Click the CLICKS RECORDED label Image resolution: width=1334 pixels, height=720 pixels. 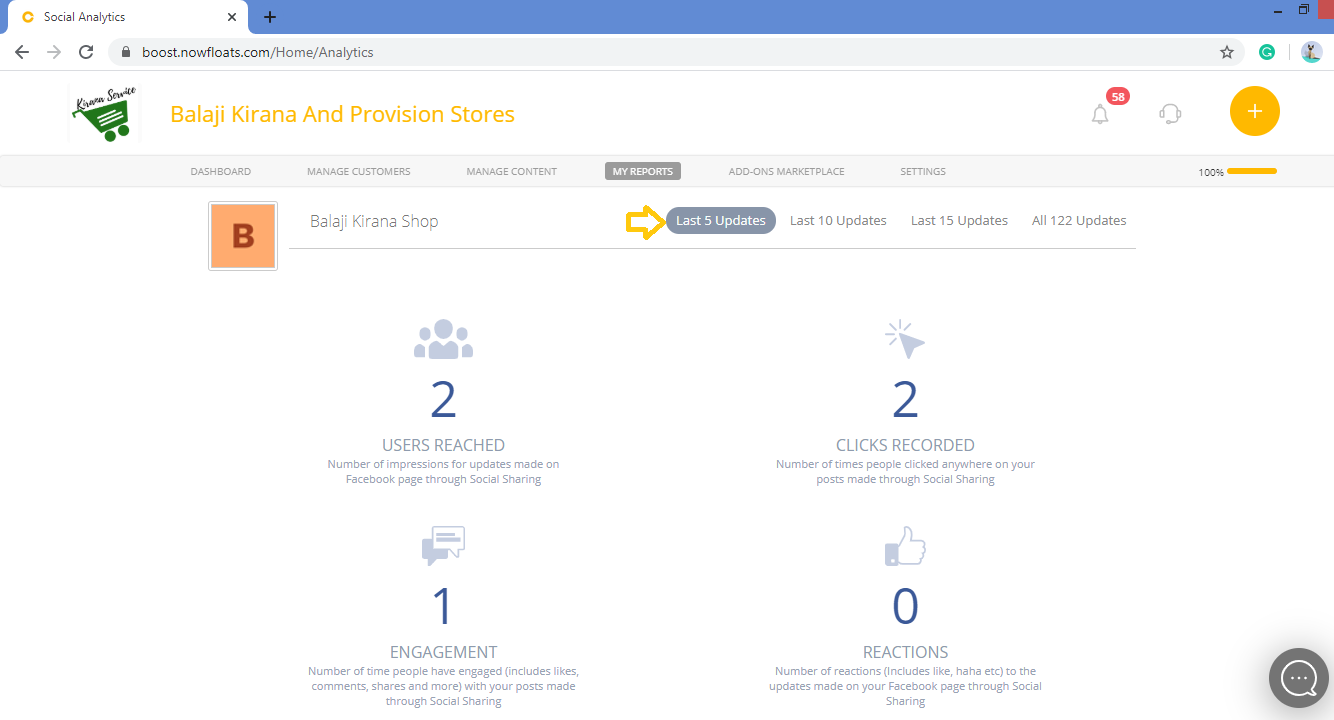(905, 445)
